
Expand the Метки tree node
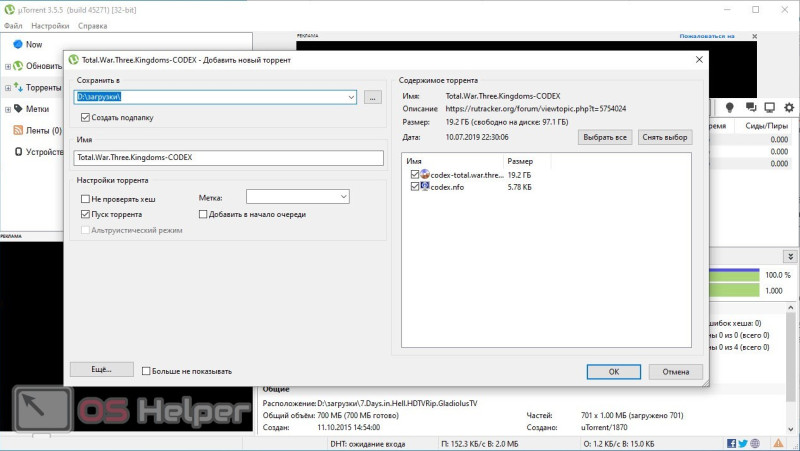point(8,109)
